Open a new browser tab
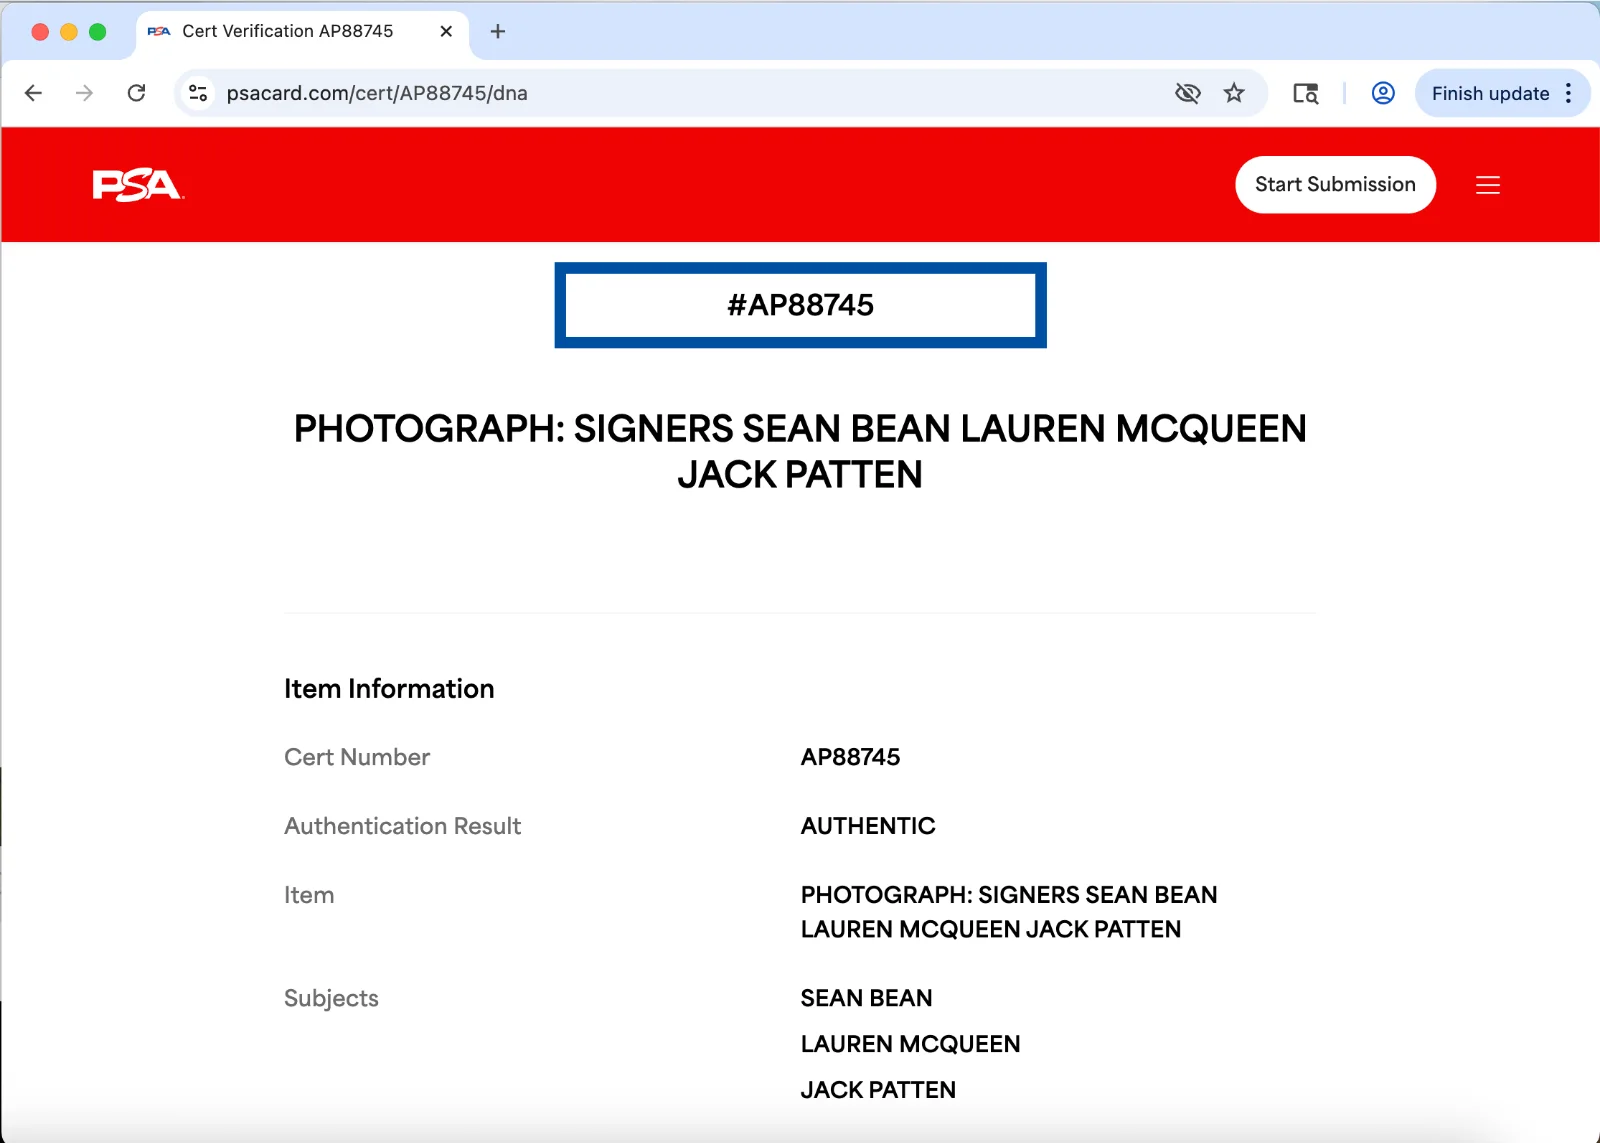The width and height of the screenshot is (1600, 1143). [498, 31]
